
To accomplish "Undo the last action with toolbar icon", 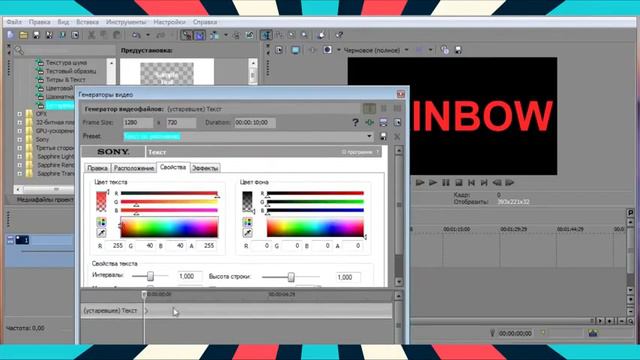I will click(x=136, y=35).
